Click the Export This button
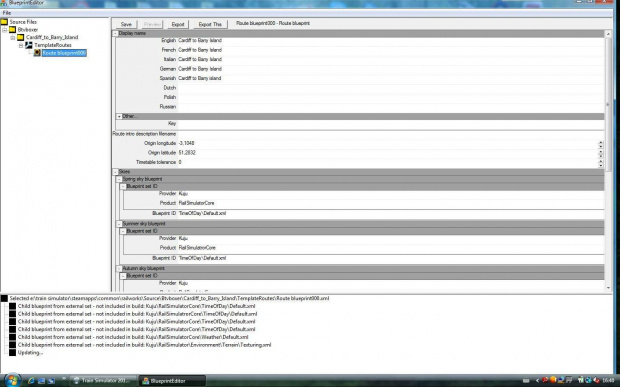Screen dimensions: 620x387 210,24
